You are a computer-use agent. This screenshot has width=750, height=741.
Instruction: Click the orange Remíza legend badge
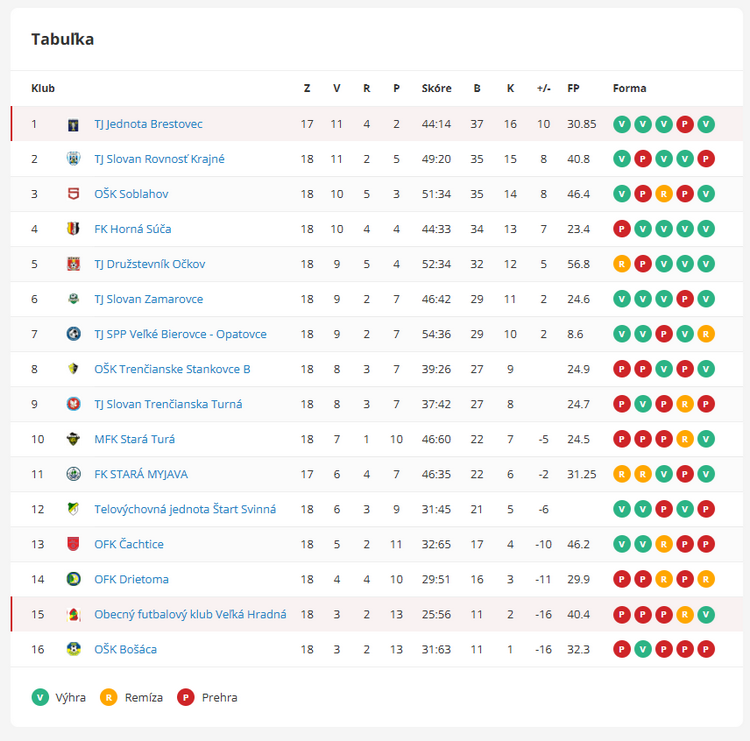[x=109, y=697]
